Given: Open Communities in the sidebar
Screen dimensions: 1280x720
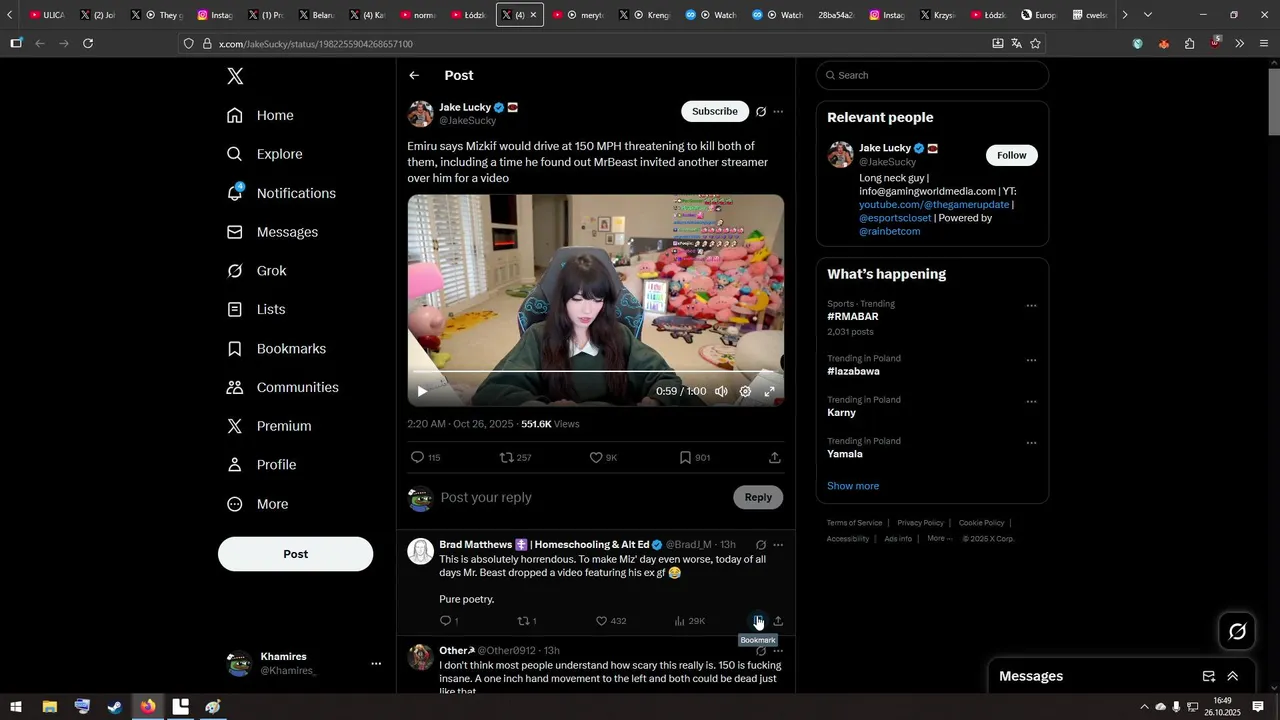Looking at the screenshot, I should click(282, 387).
